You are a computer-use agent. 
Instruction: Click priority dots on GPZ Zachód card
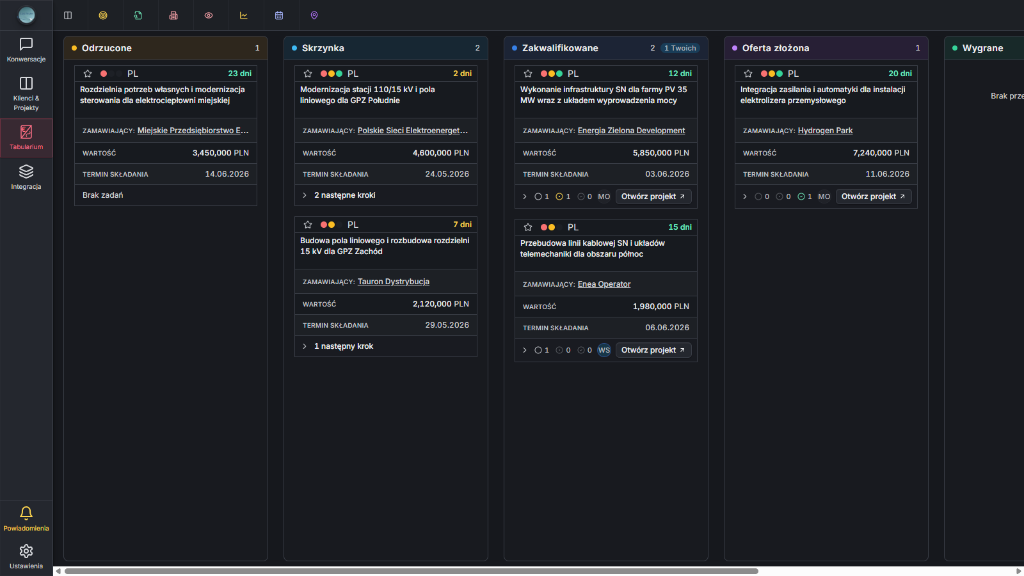pyautogui.click(x=331, y=225)
